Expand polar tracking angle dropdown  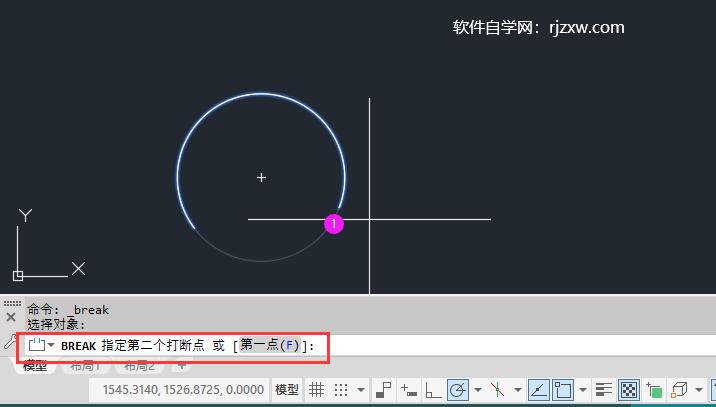[x=478, y=390]
